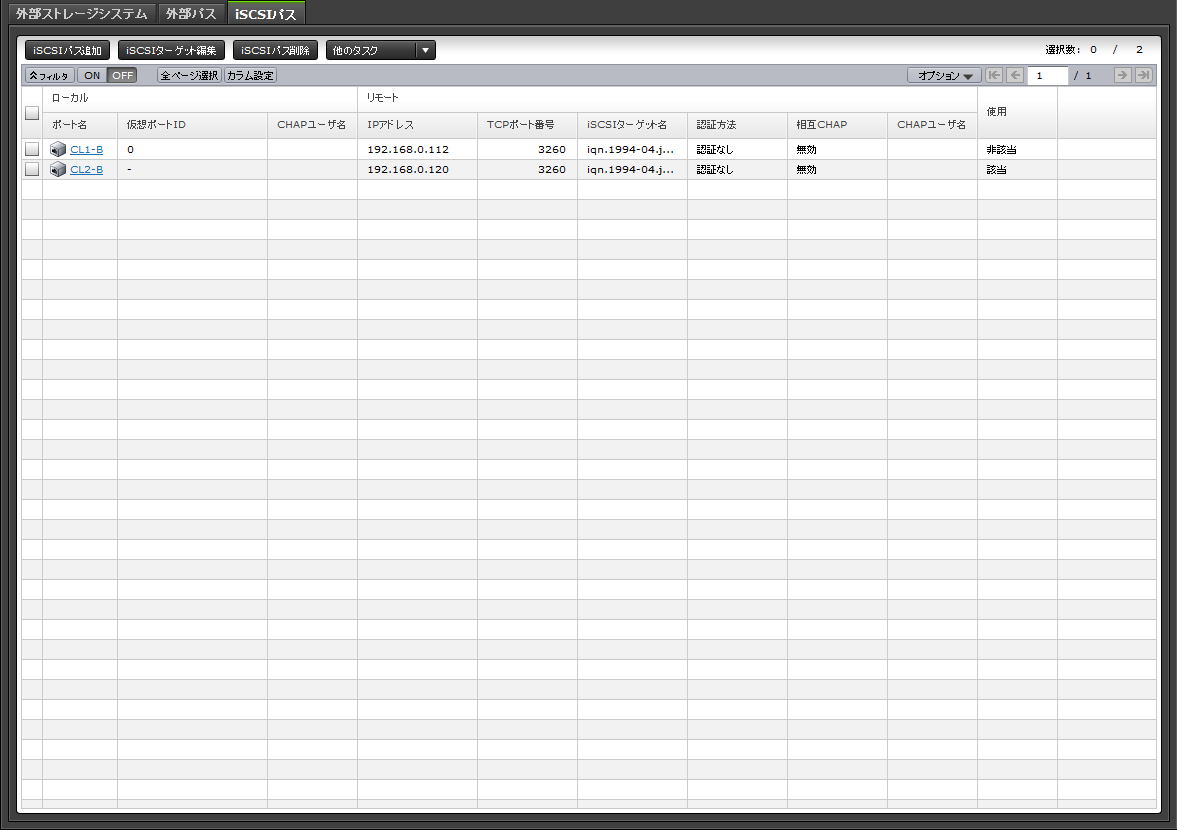Tick the select-all checkbox in table header
Image resolution: width=1177 pixels, height=830 pixels.
[32, 113]
